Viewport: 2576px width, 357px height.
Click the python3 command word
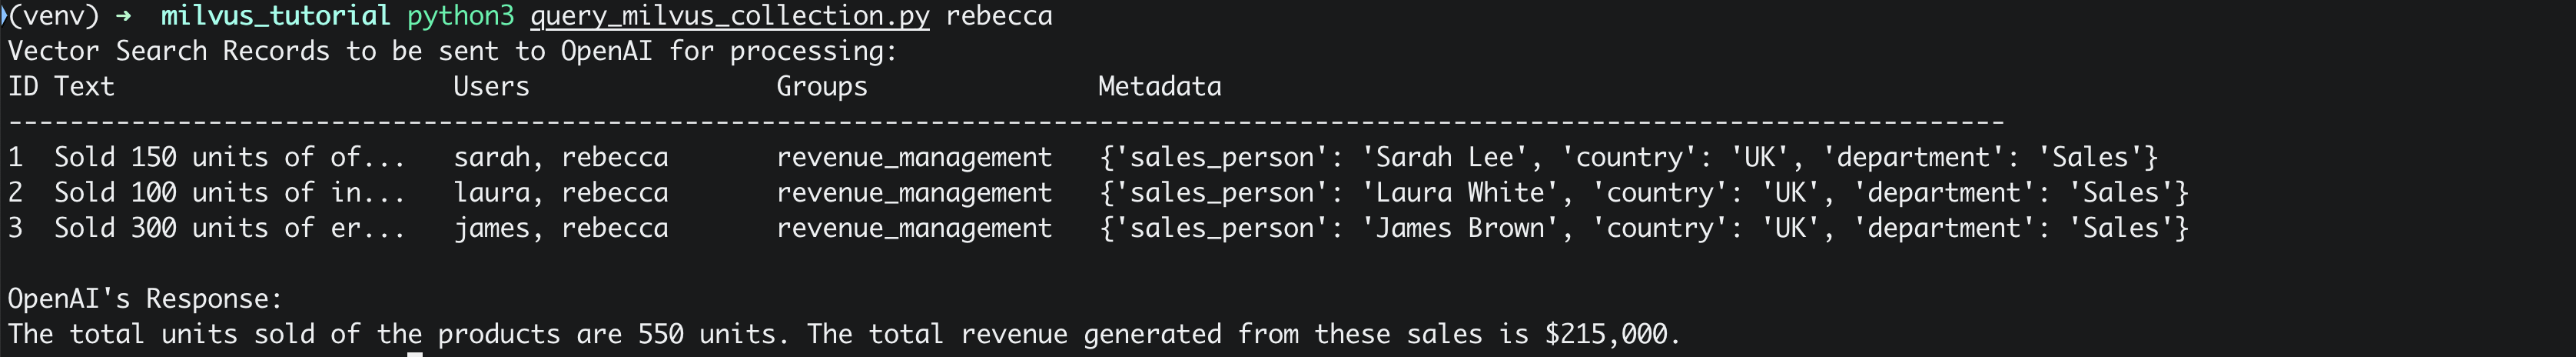(x=460, y=17)
